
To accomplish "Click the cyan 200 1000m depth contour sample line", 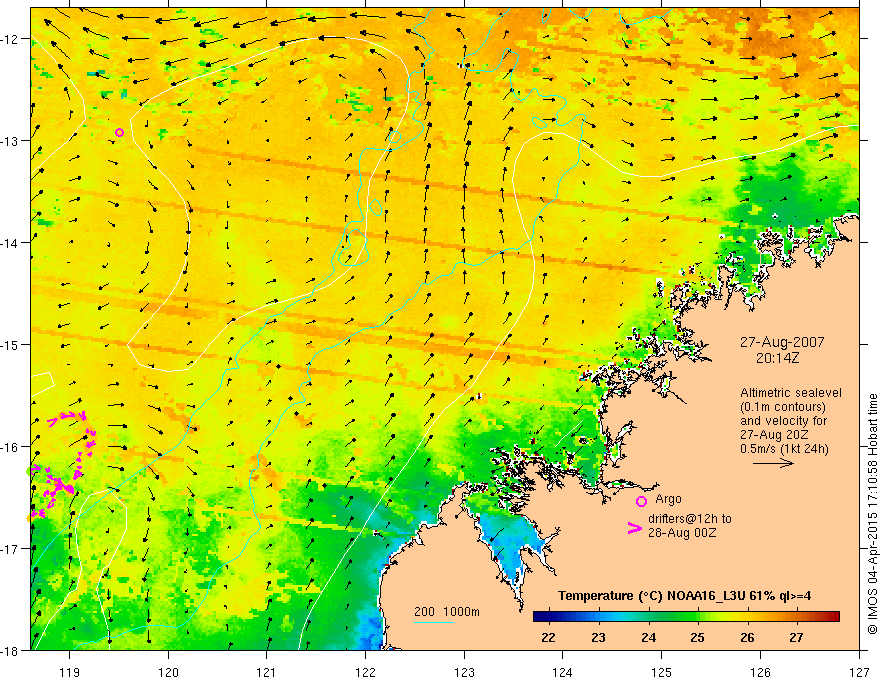I will click(x=434, y=622).
